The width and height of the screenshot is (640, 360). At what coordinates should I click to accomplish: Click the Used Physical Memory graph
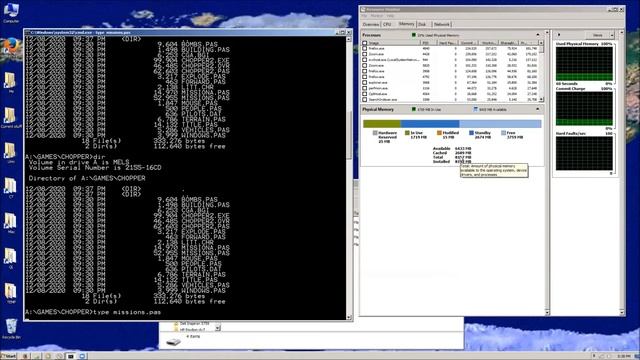pyautogui.click(x=584, y=63)
